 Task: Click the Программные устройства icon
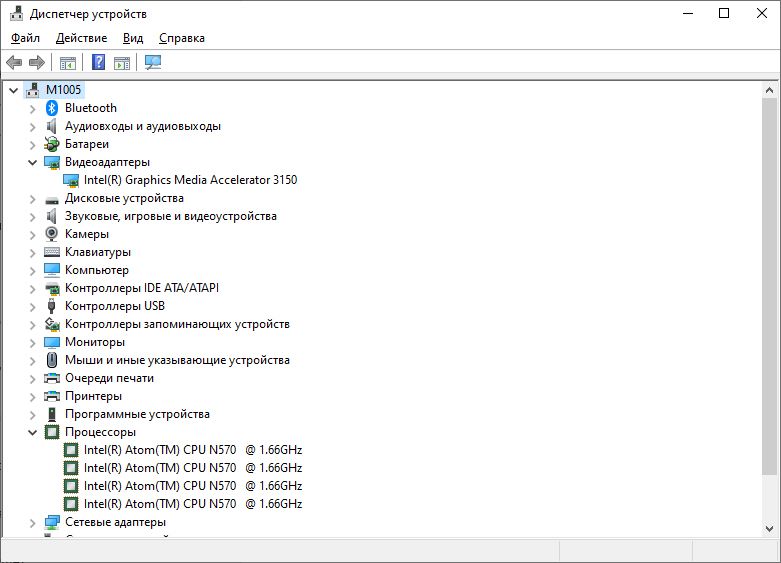(x=52, y=414)
